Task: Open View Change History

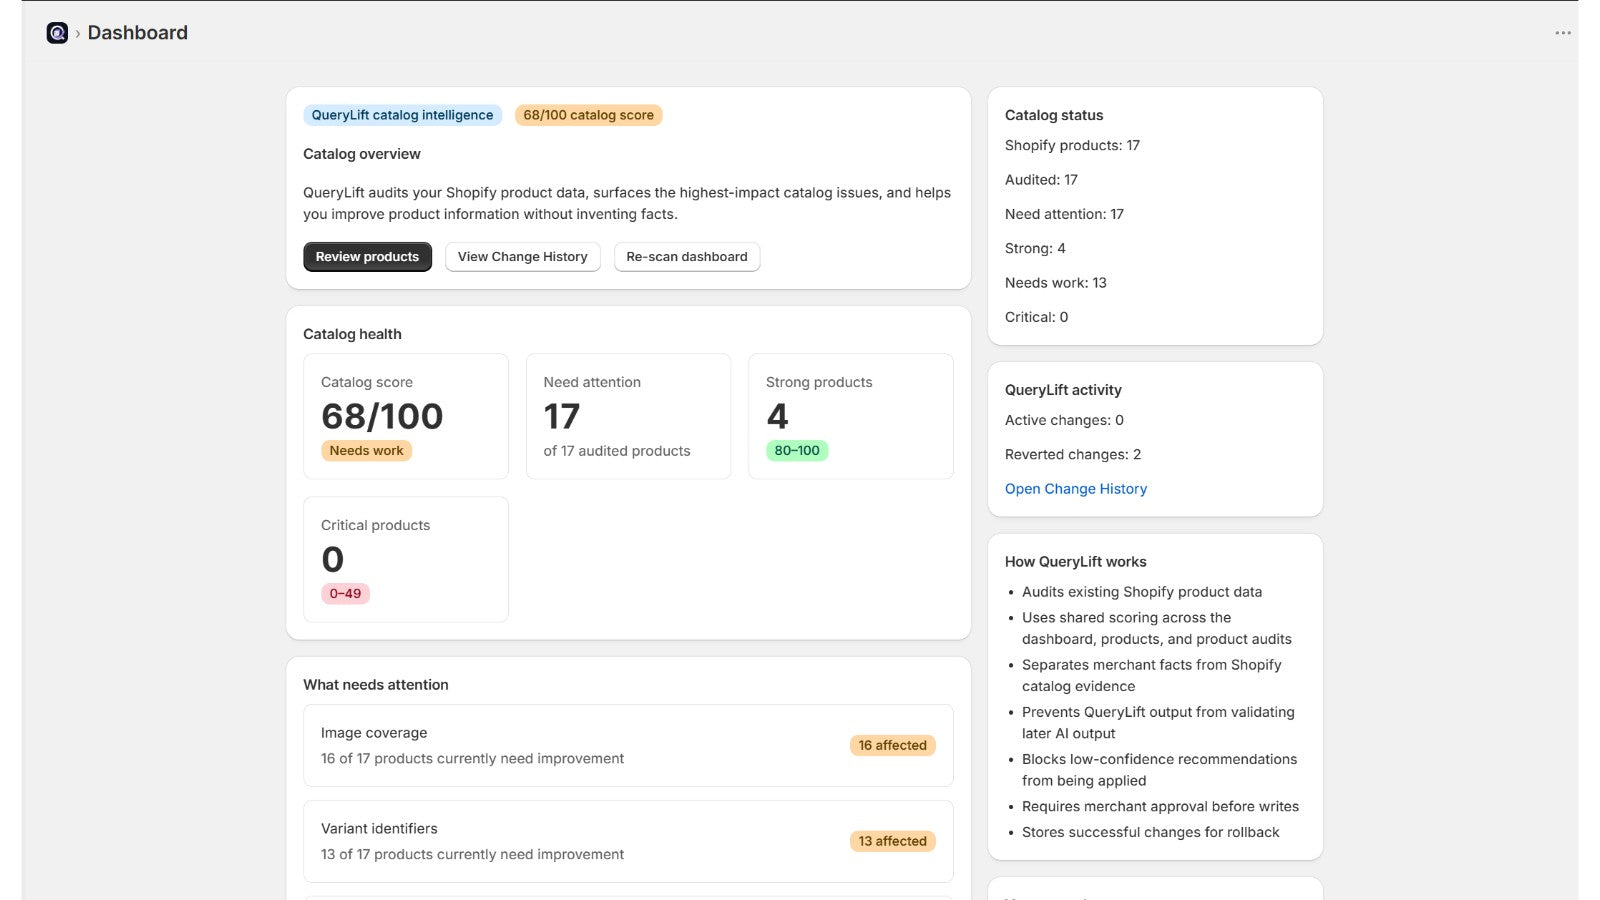Action: [x=522, y=257]
